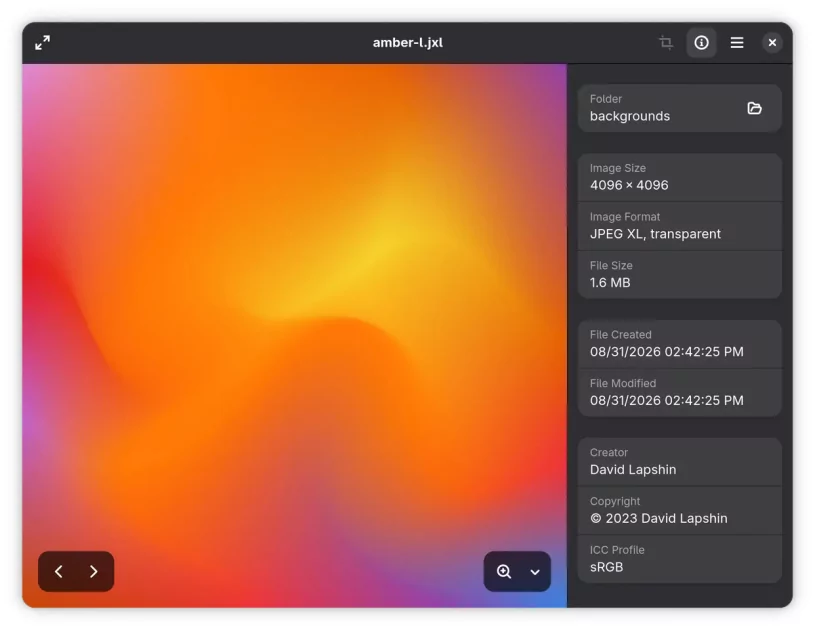This screenshot has width=815, height=630.
Task: Select the JPEG XL, transparent format value
Action: tap(655, 234)
